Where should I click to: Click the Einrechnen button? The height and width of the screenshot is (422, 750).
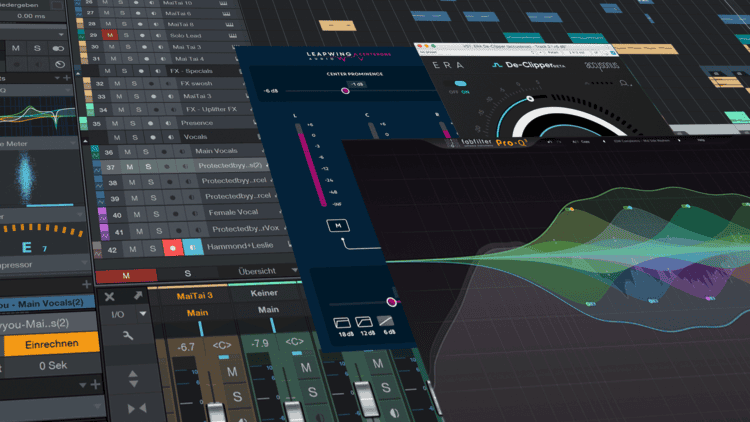(52, 344)
